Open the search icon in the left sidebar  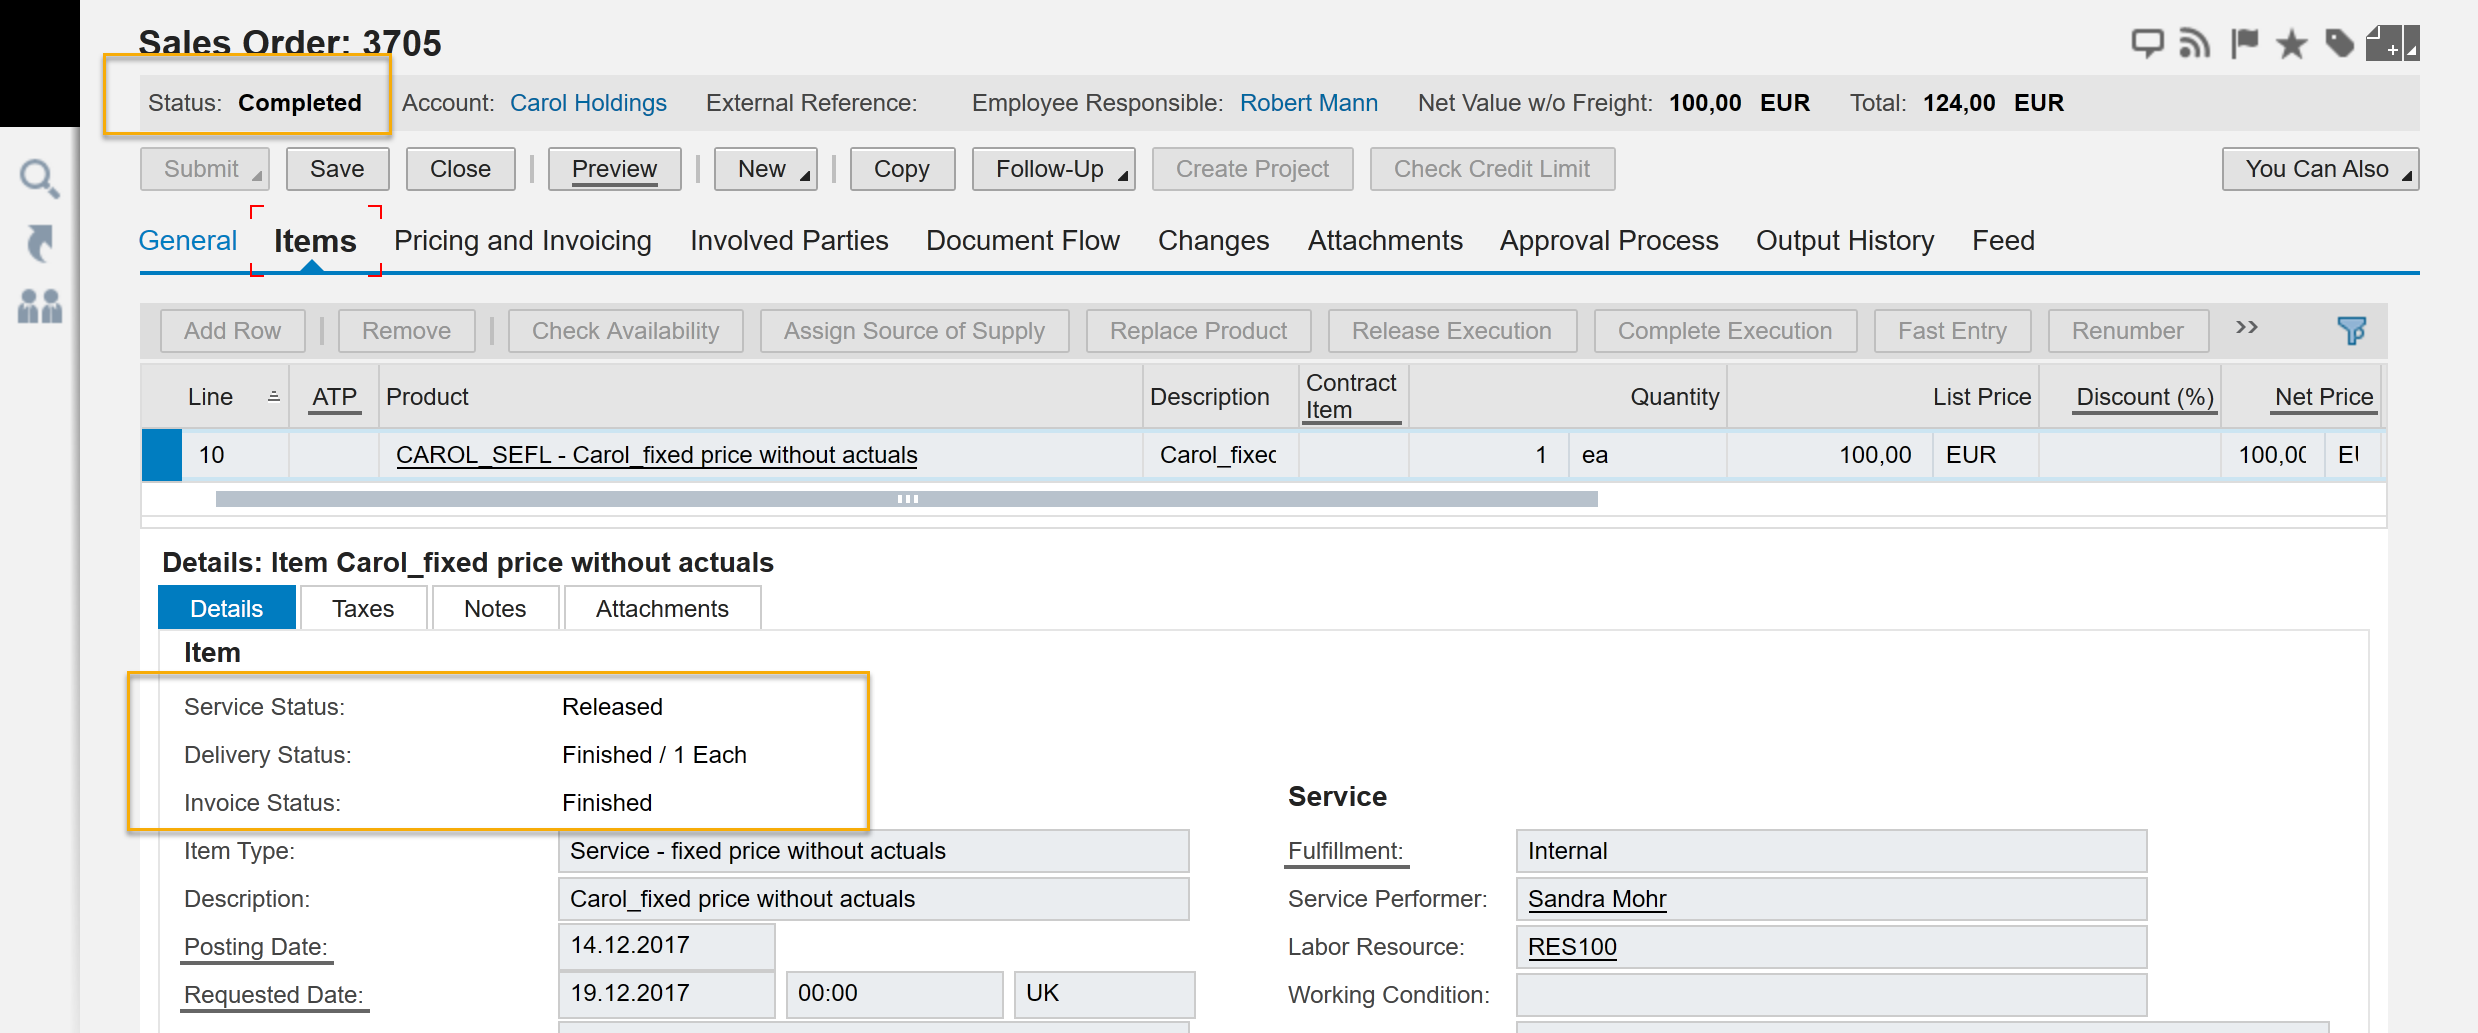pos(40,179)
